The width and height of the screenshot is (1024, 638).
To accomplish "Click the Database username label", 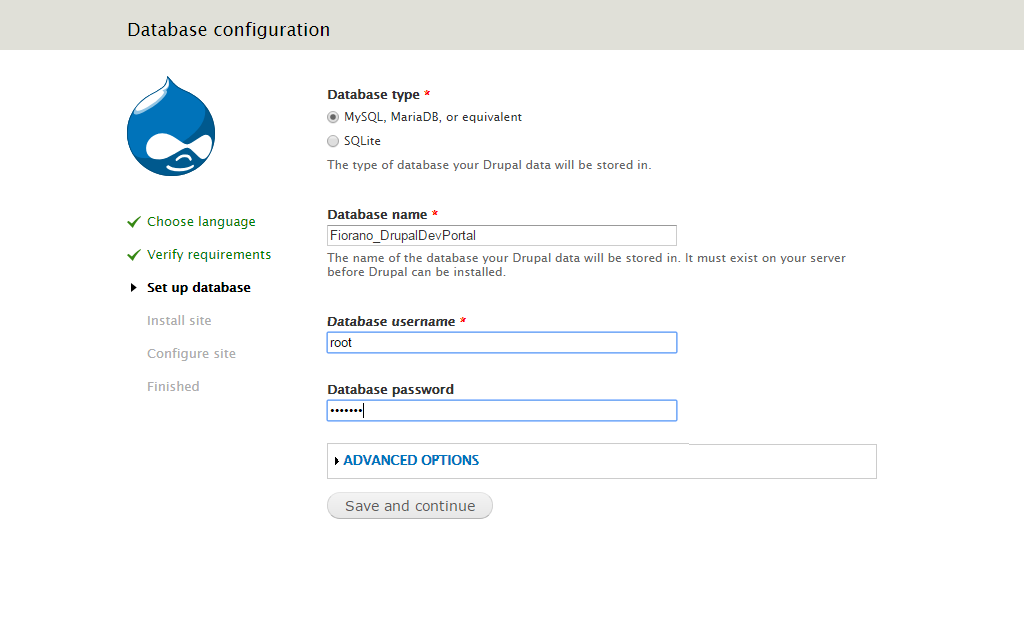I will click(391, 322).
